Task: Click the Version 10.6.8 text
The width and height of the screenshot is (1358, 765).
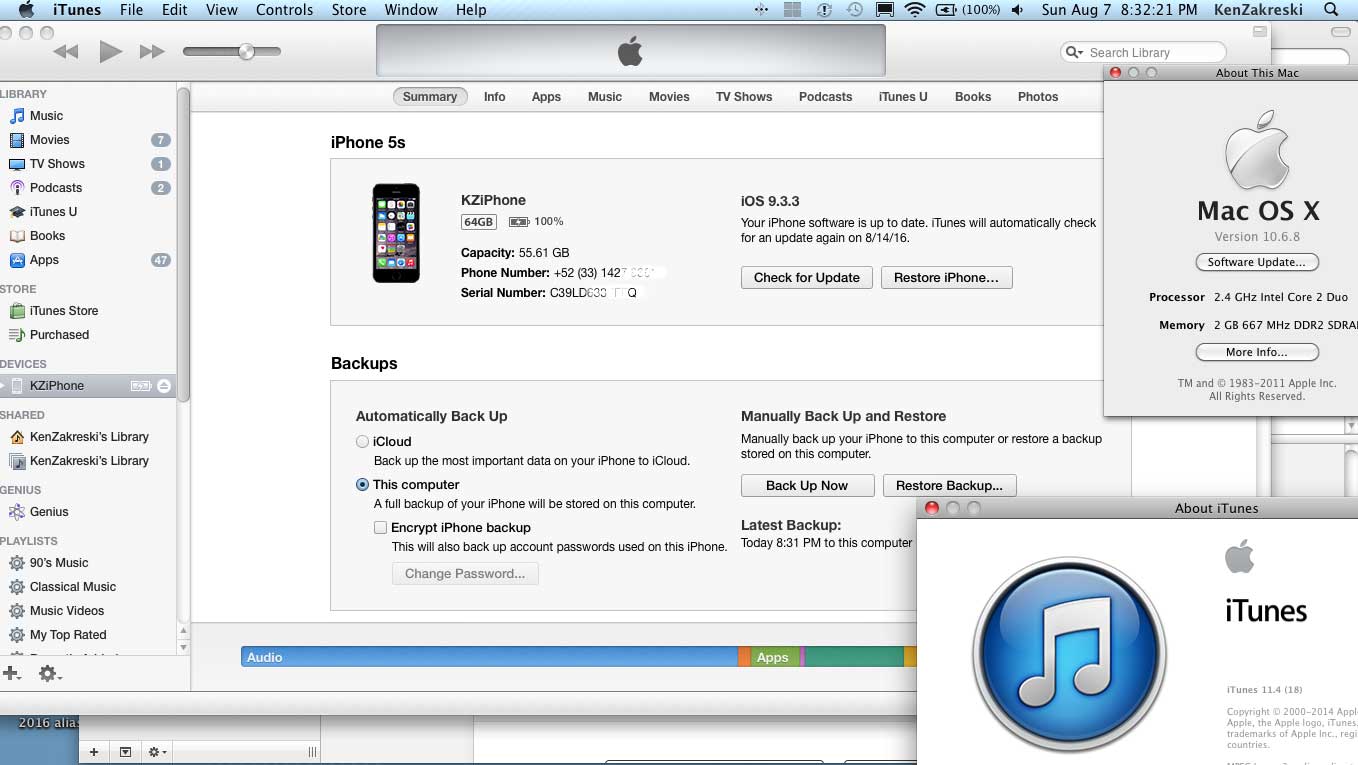Action: [x=1257, y=237]
